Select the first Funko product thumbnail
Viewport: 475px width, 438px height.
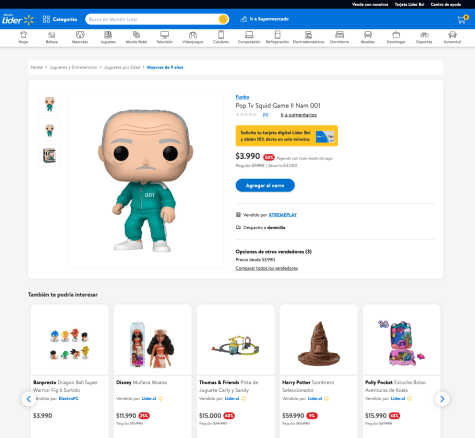click(49, 104)
